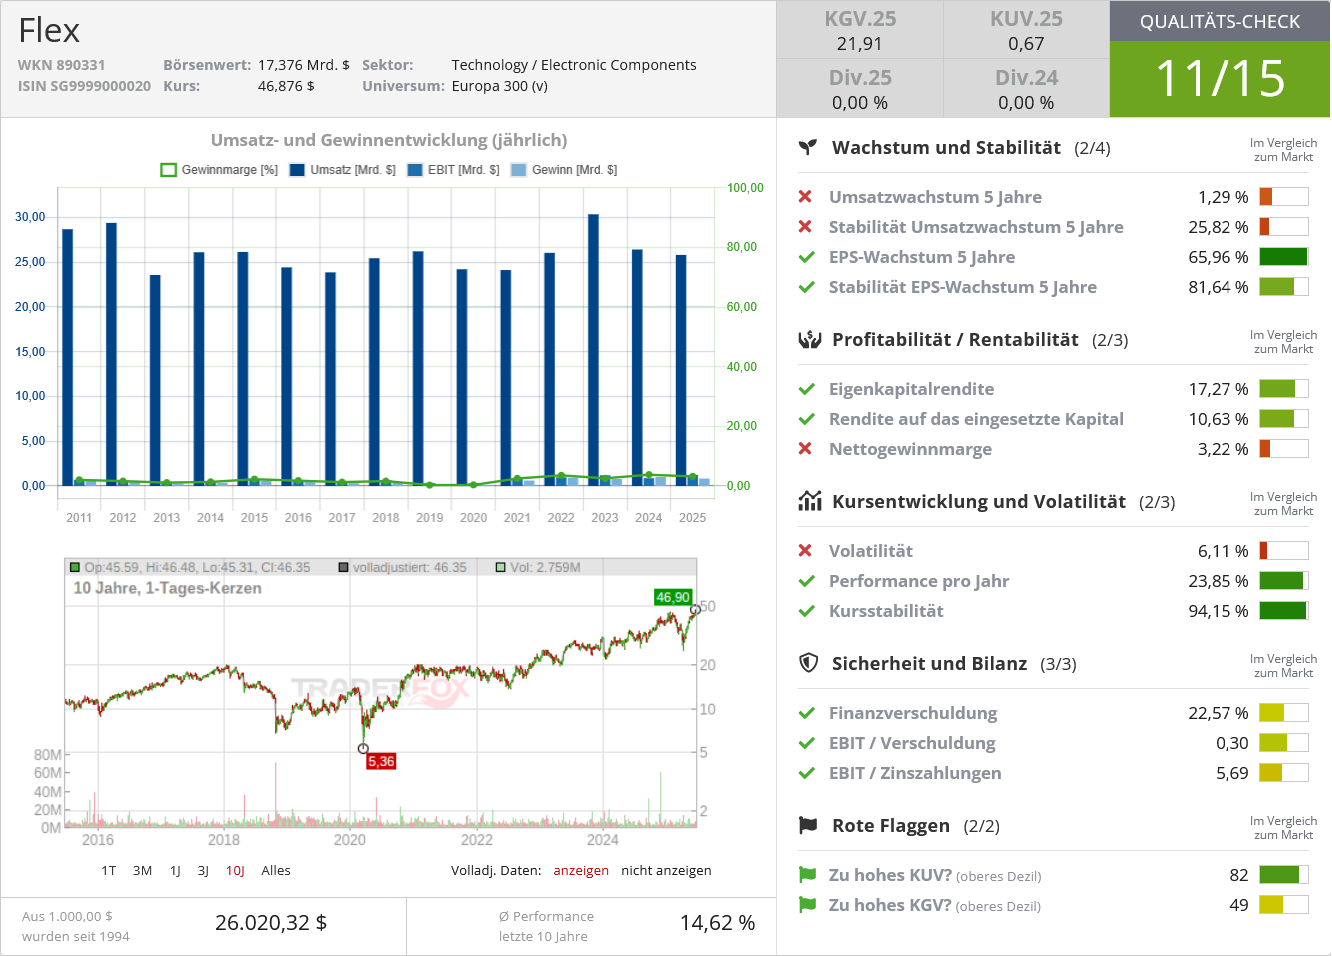The width and height of the screenshot is (1332, 956).
Task: Click the 5,36 low price marker
Action: coord(381,762)
